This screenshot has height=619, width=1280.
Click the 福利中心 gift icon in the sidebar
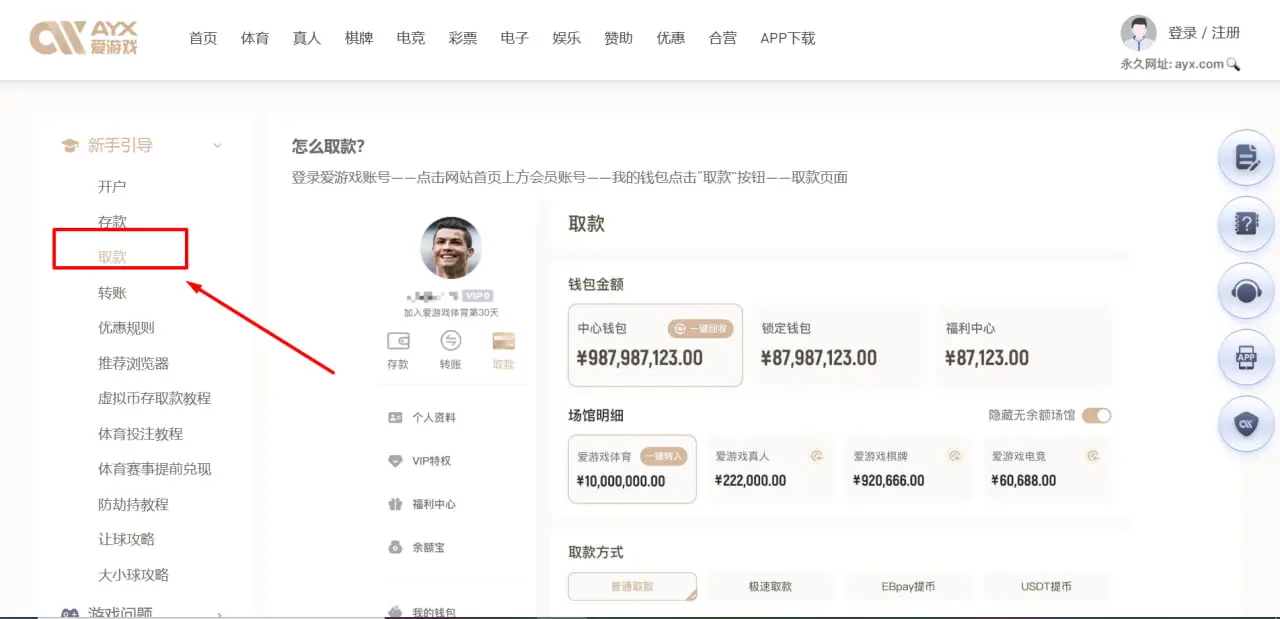click(395, 504)
